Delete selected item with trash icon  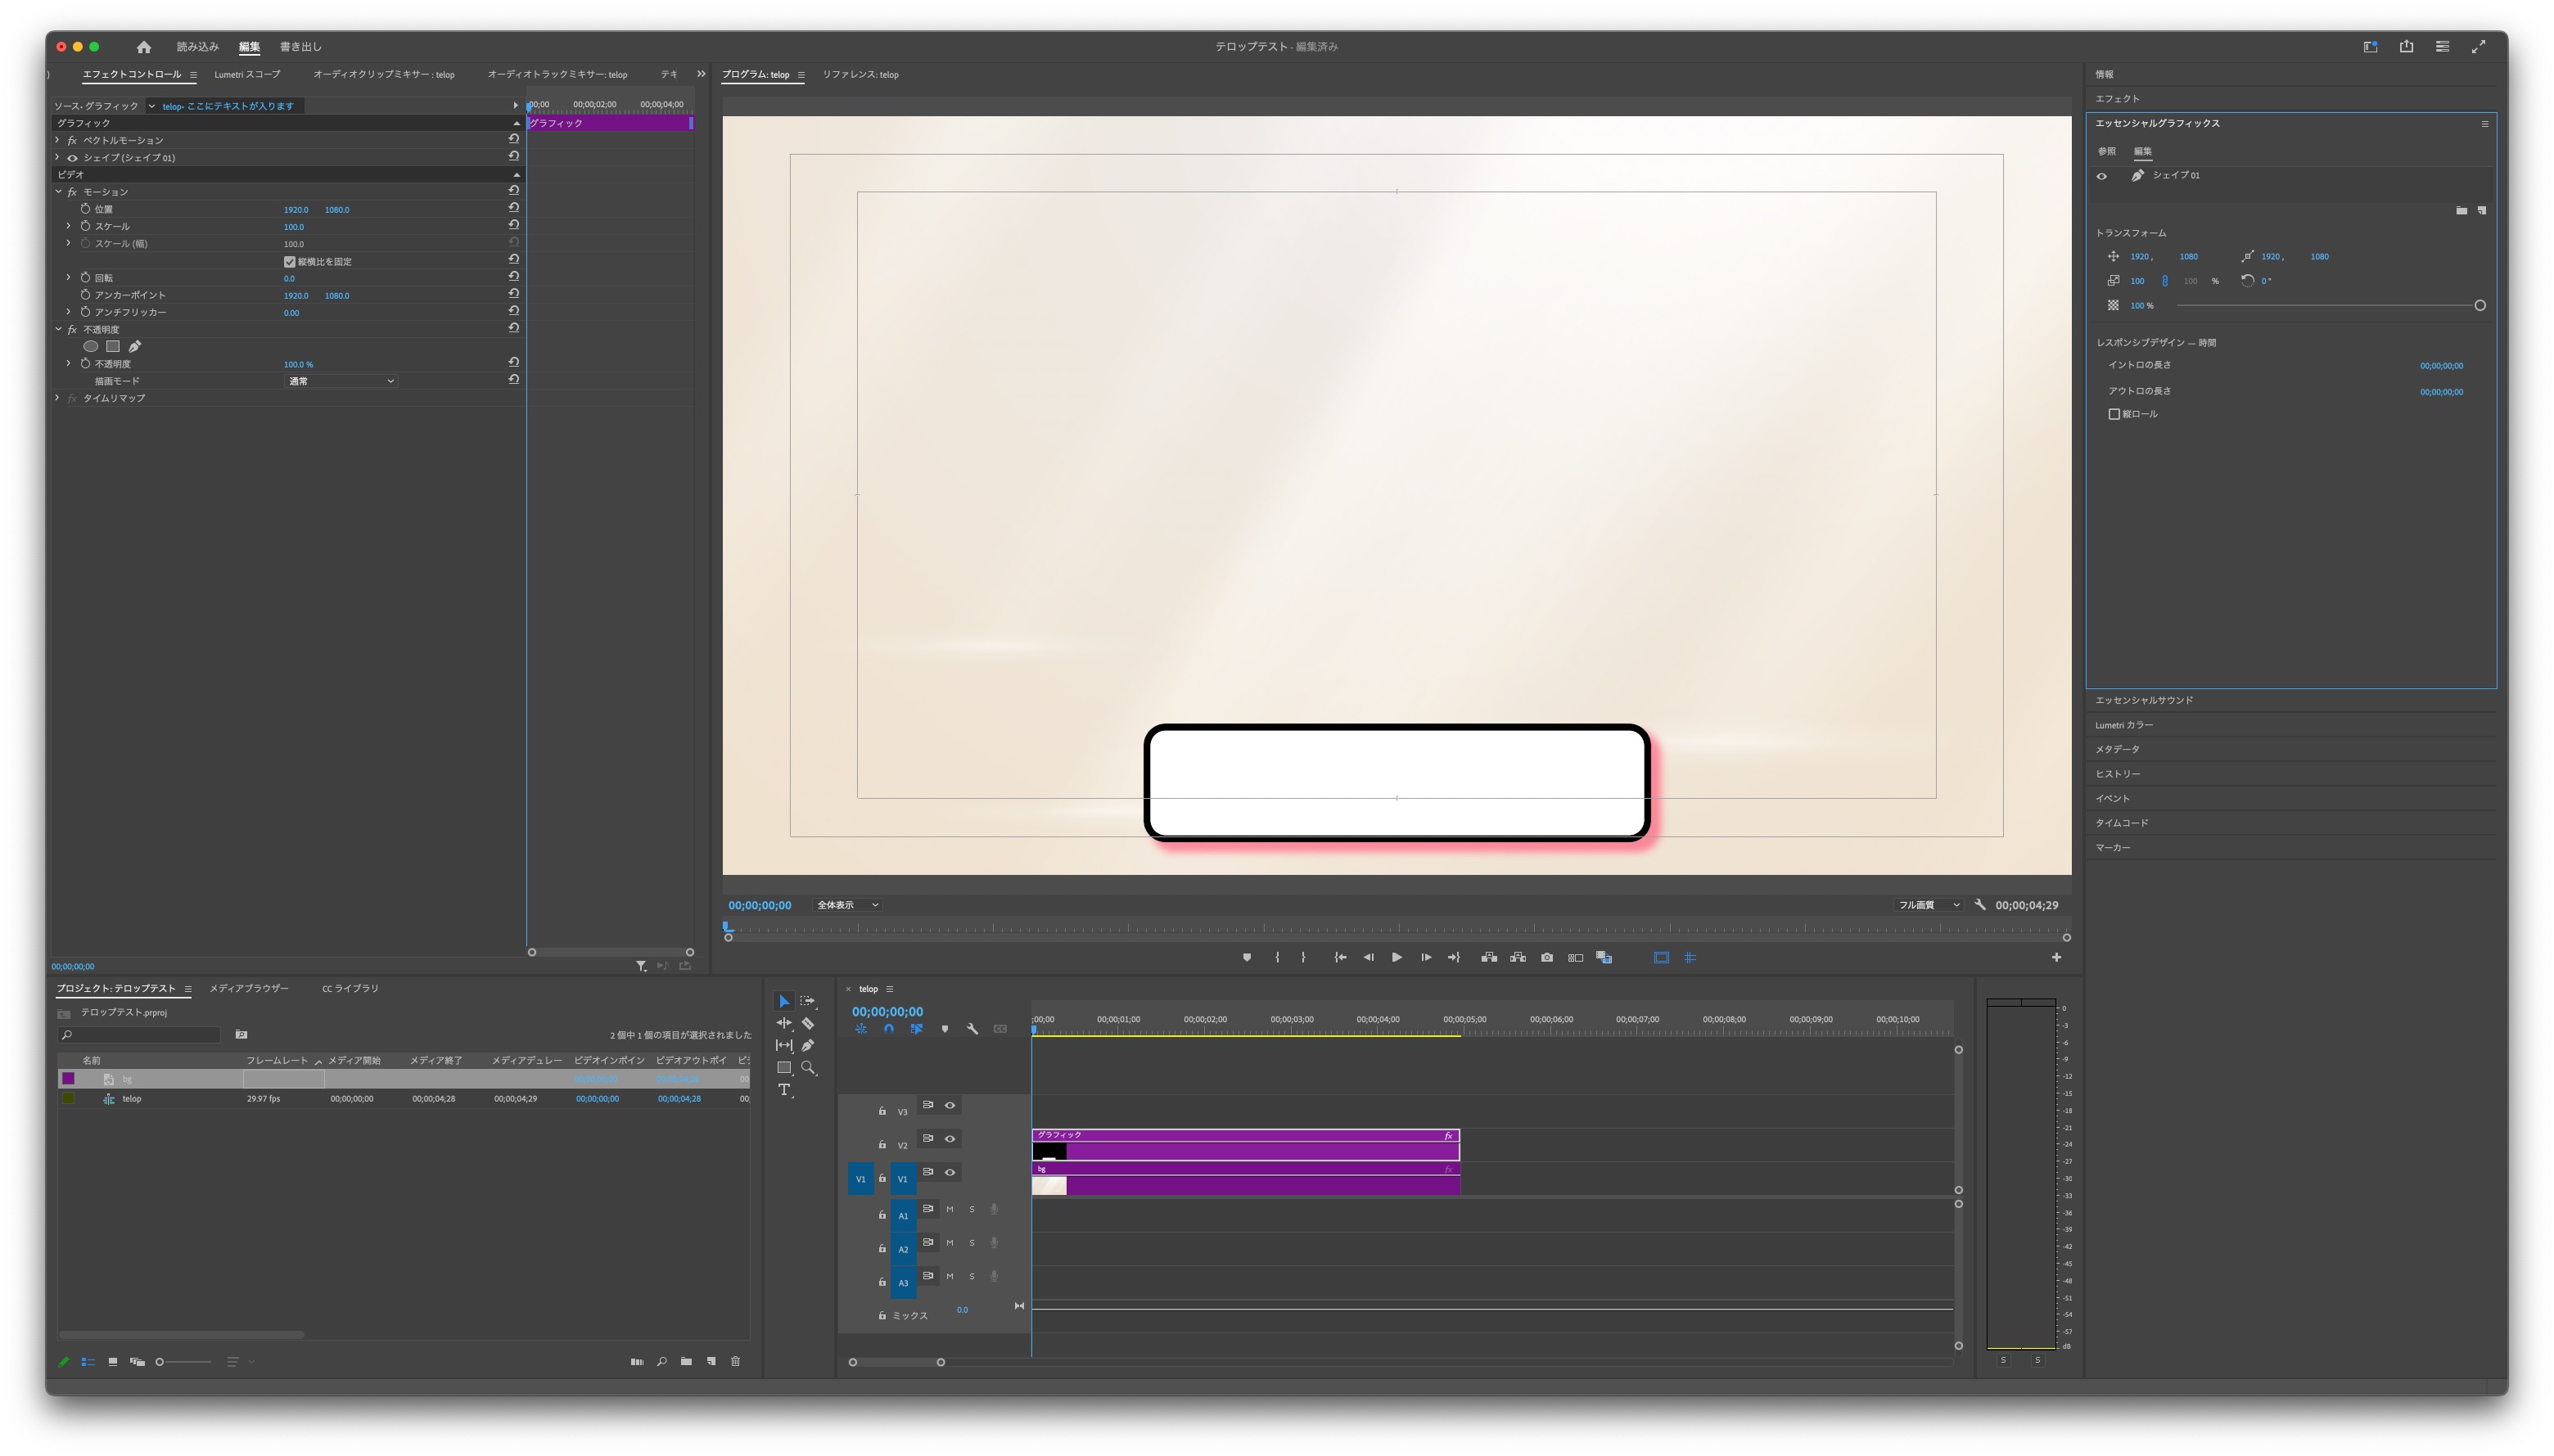(735, 1361)
